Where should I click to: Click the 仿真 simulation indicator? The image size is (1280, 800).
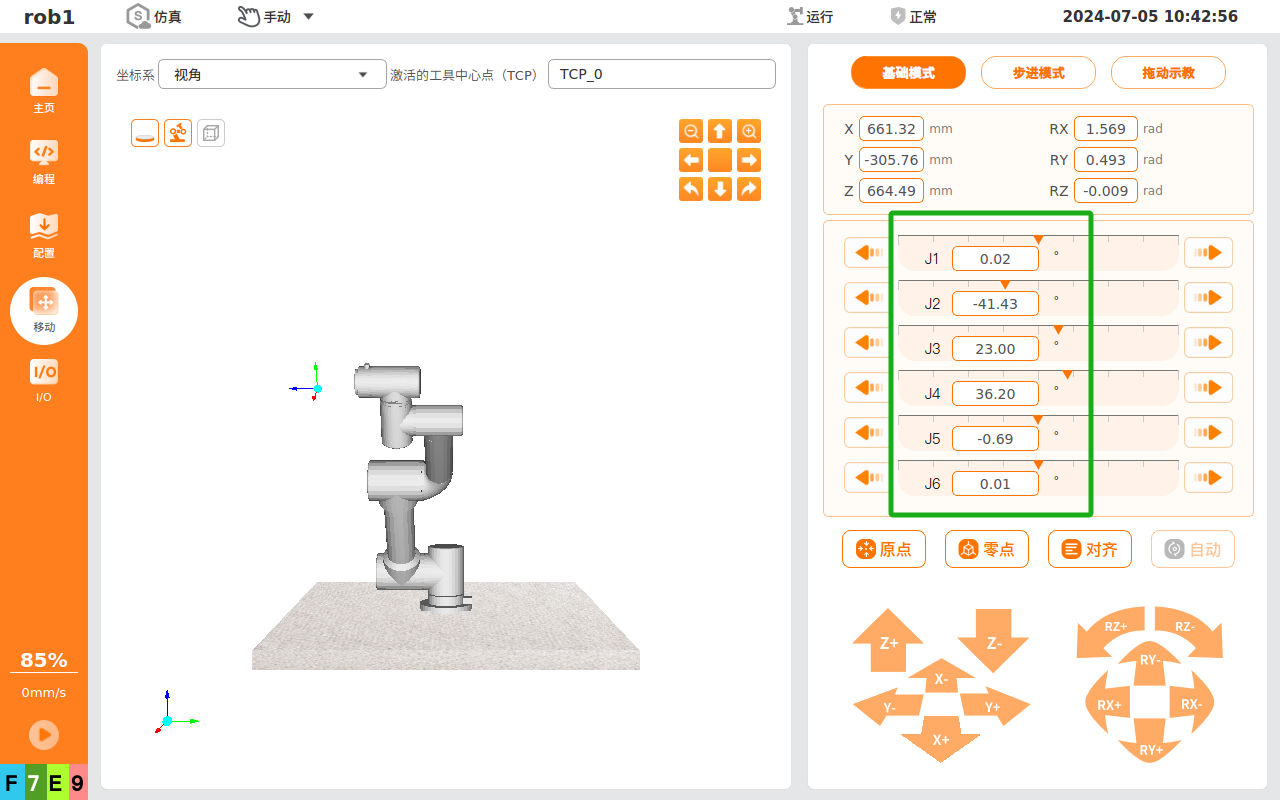click(154, 16)
